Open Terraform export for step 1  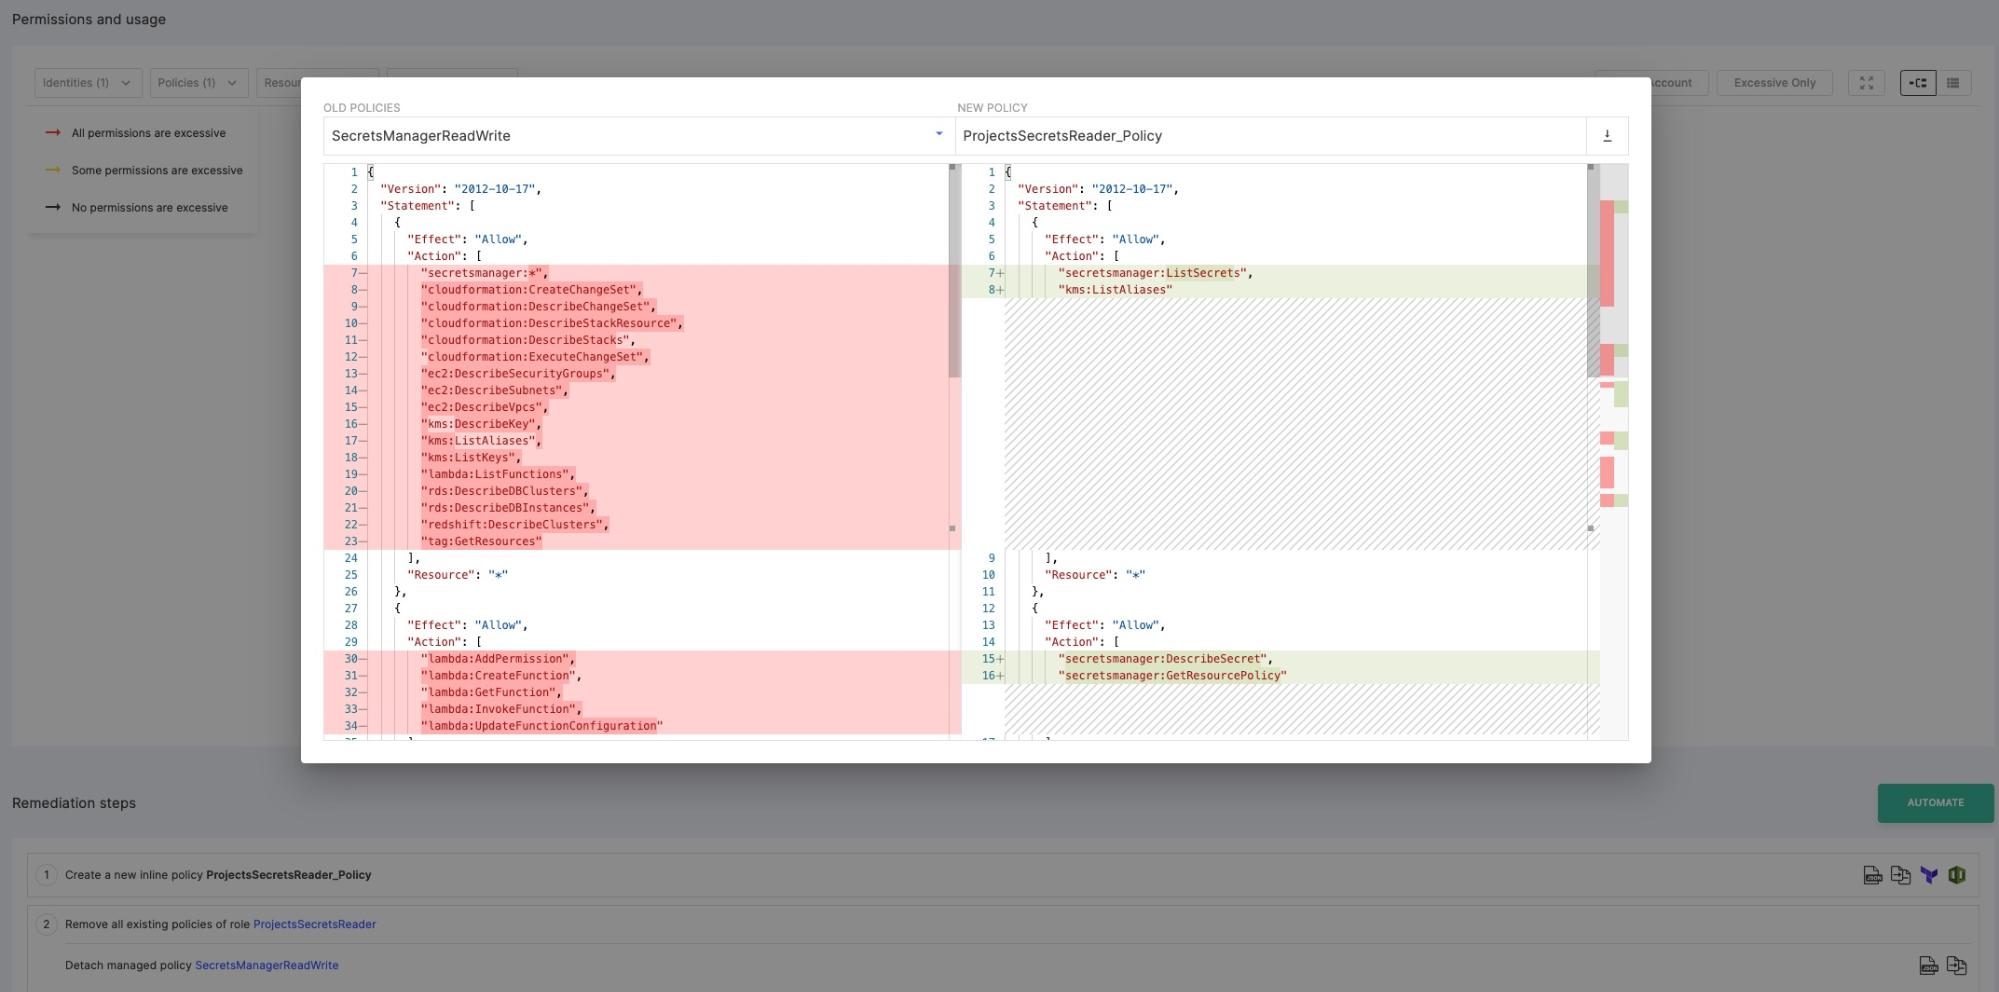pyautogui.click(x=1929, y=875)
